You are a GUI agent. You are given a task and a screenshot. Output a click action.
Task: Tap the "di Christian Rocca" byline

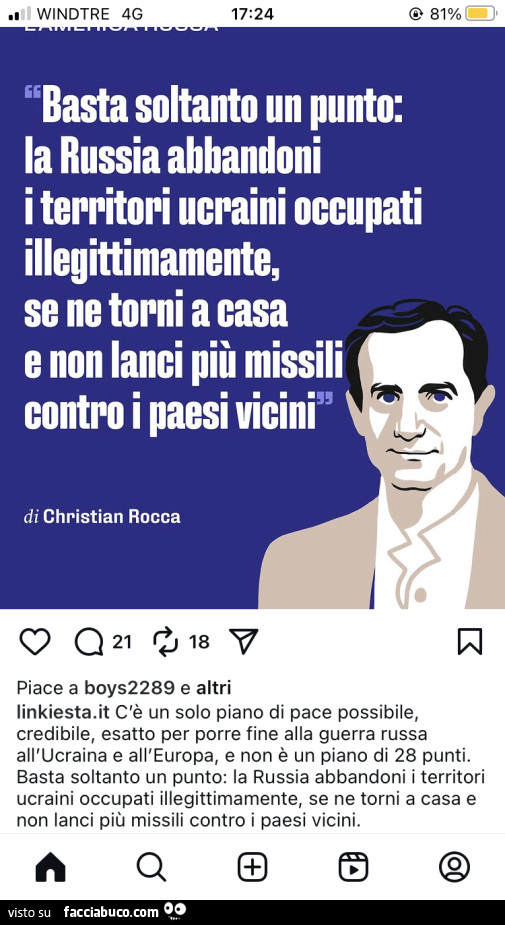[x=101, y=517]
